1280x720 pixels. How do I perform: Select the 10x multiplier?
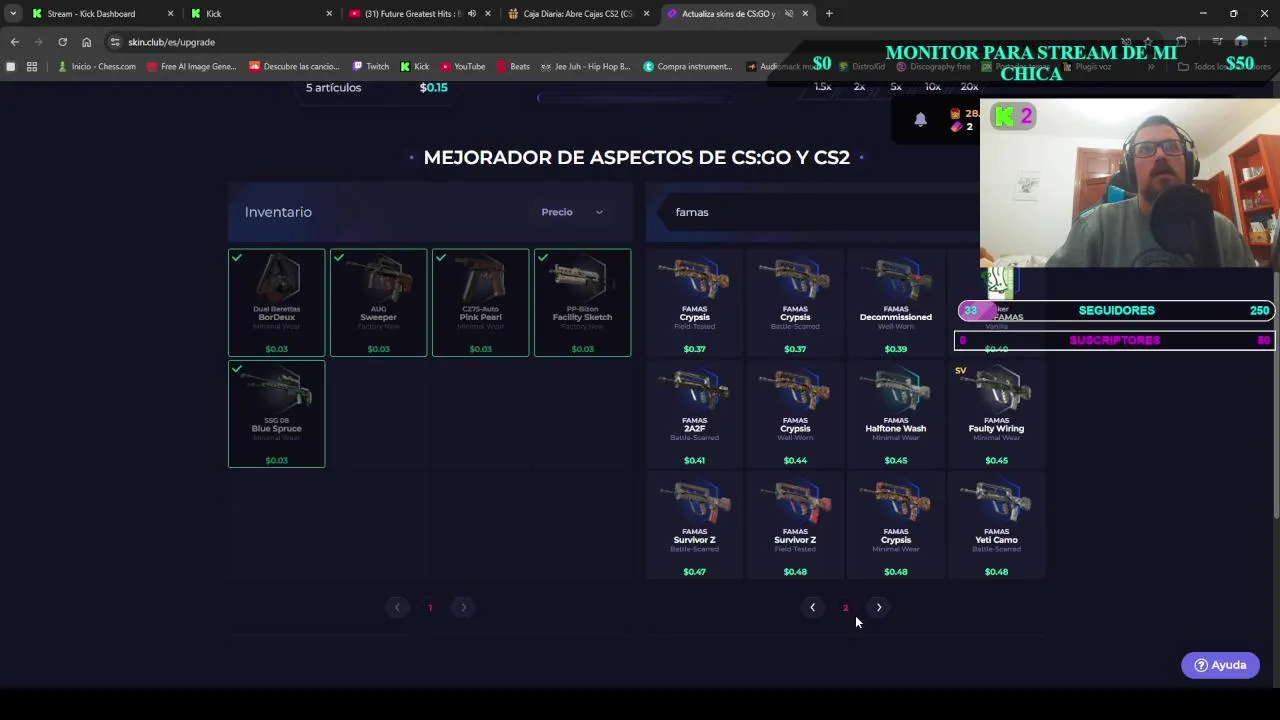932,87
